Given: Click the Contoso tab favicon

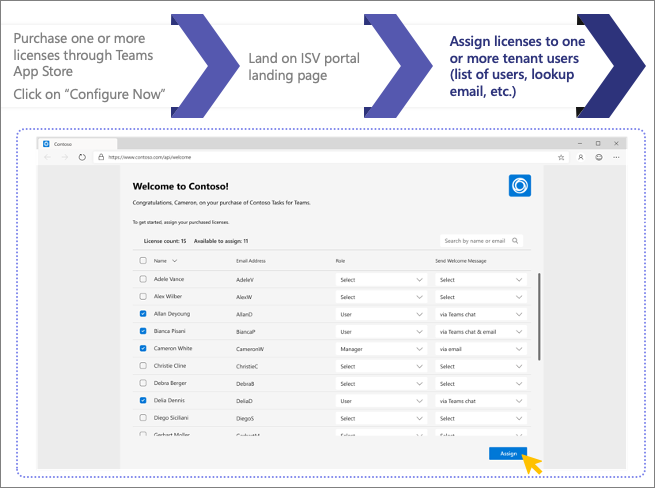Looking at the screenshot, I should tap(46, 144).
